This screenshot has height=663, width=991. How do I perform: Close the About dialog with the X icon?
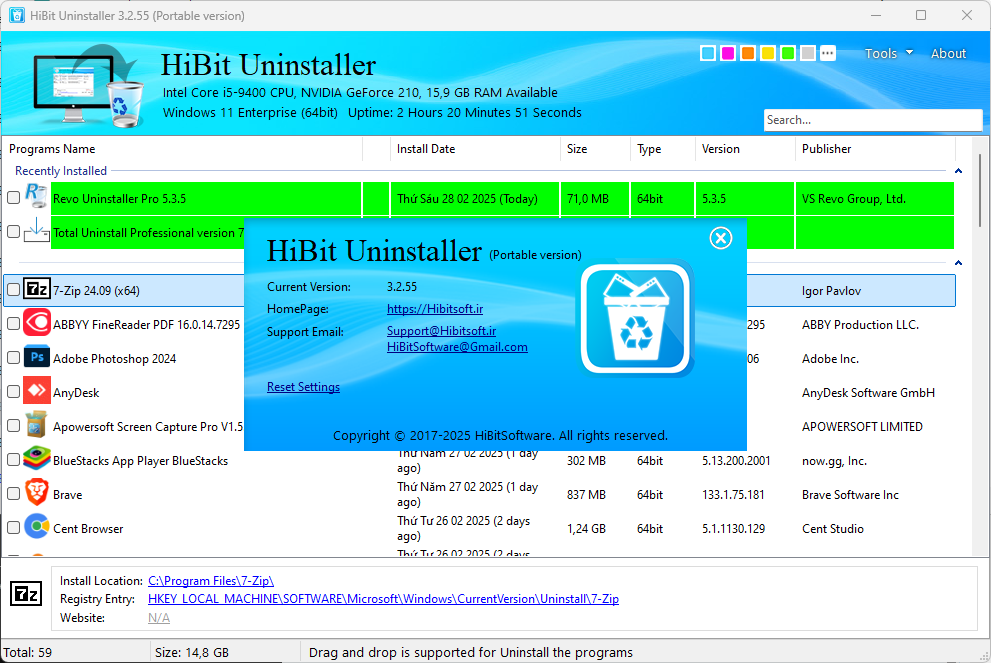point(720,238)
